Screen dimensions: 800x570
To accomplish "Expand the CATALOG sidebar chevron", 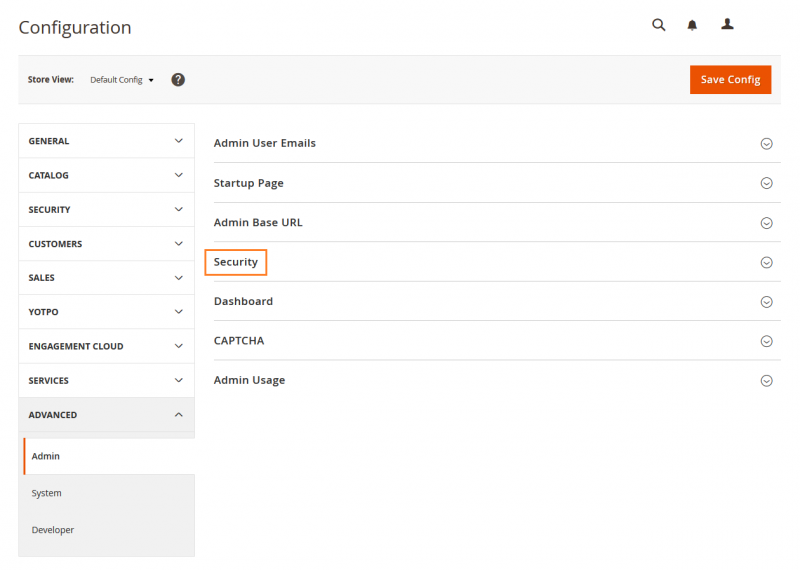I will click(x=179, y=175).
